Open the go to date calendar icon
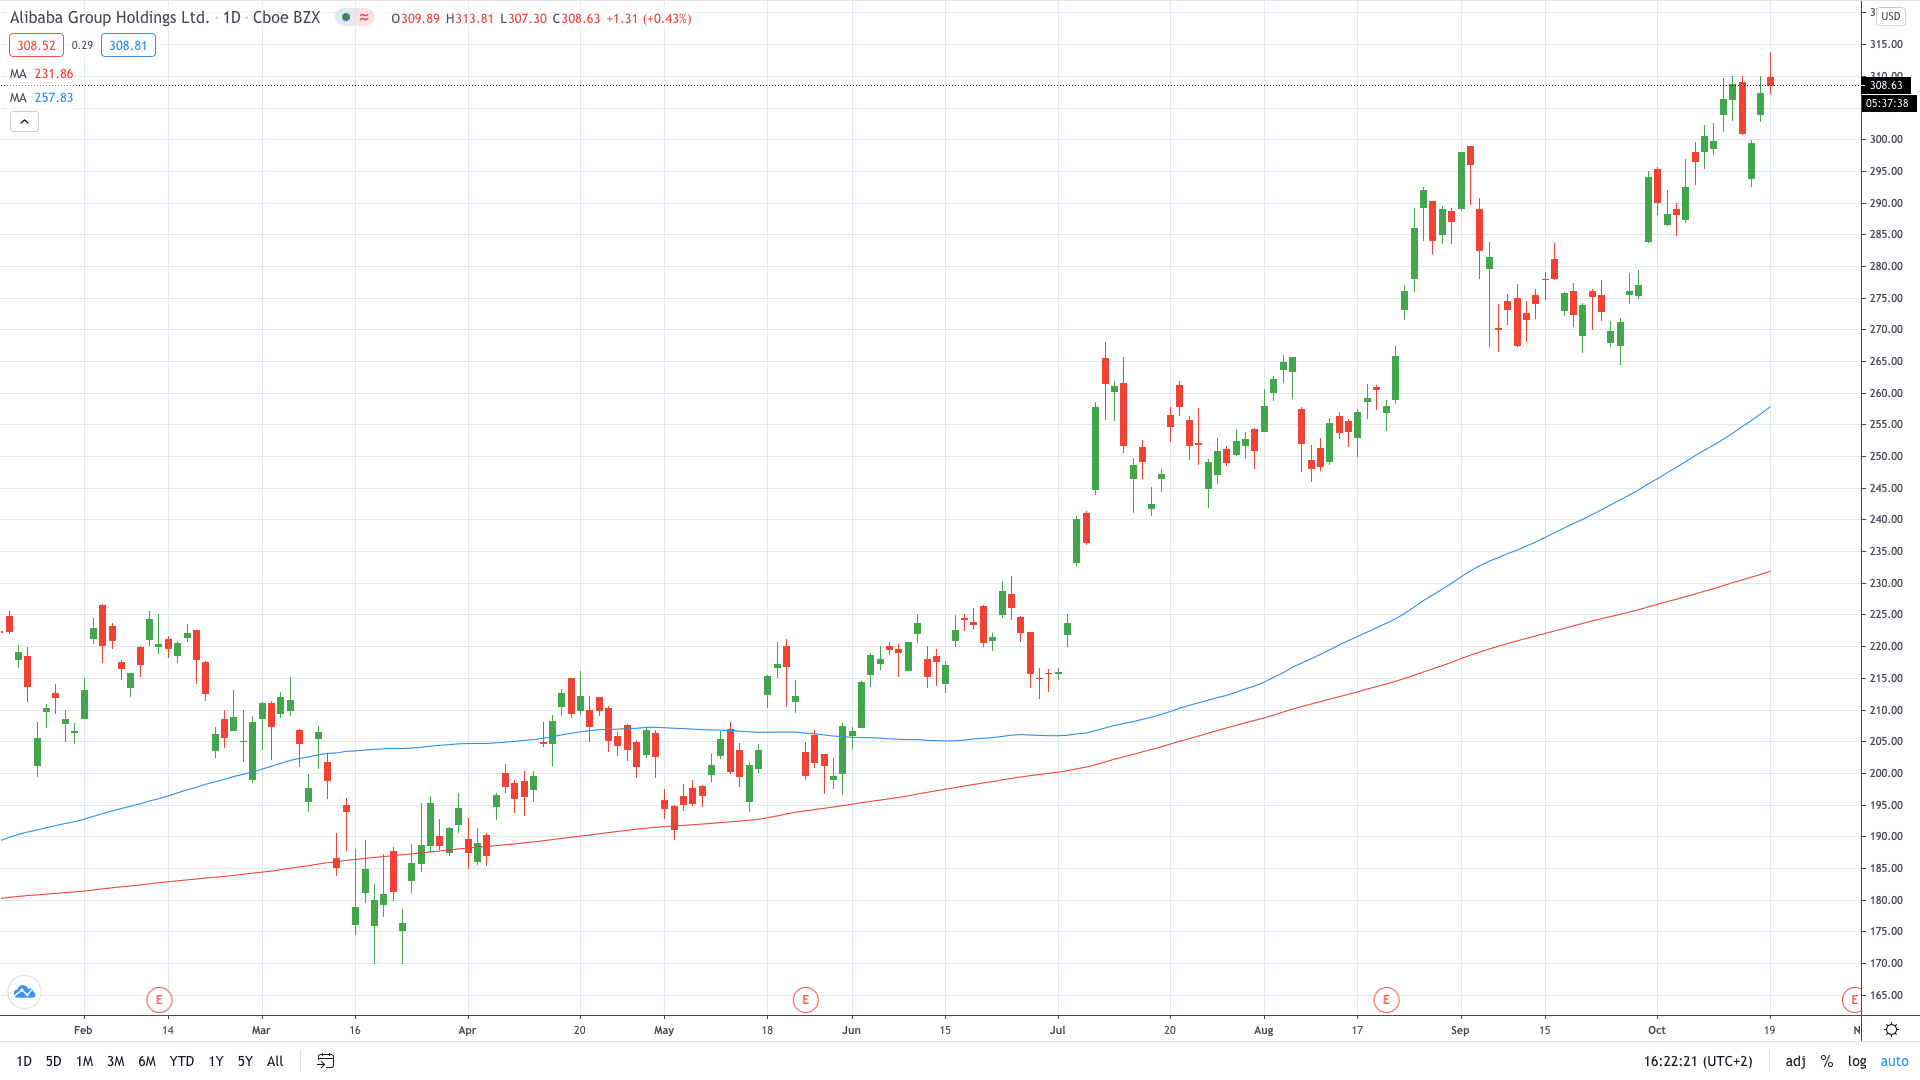The width and height of the screenshot is (1920, 1080). coord(326,1061)
